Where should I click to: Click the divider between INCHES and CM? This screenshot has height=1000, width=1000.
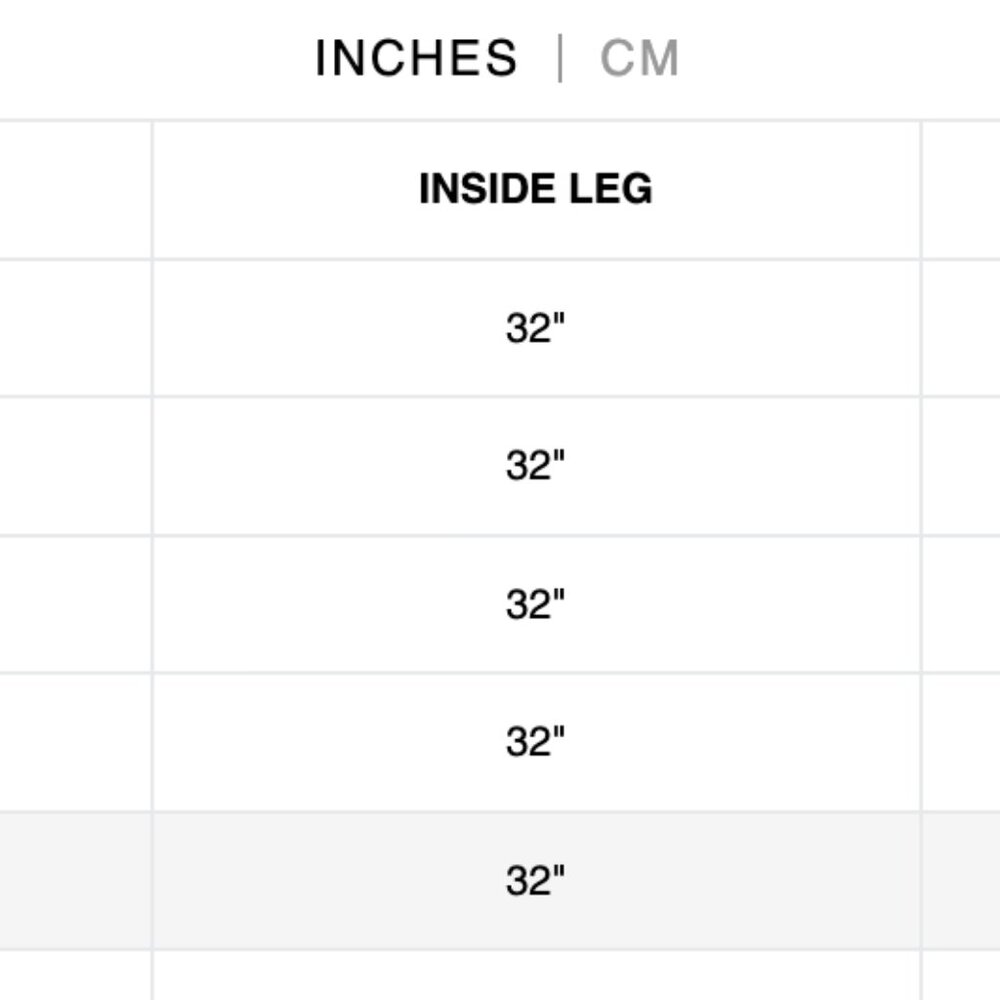(x=560, y=58)
